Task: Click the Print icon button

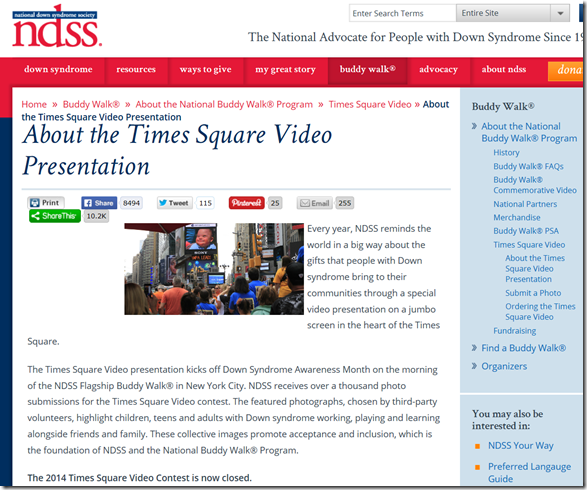Action: click(x=46, y=203)
